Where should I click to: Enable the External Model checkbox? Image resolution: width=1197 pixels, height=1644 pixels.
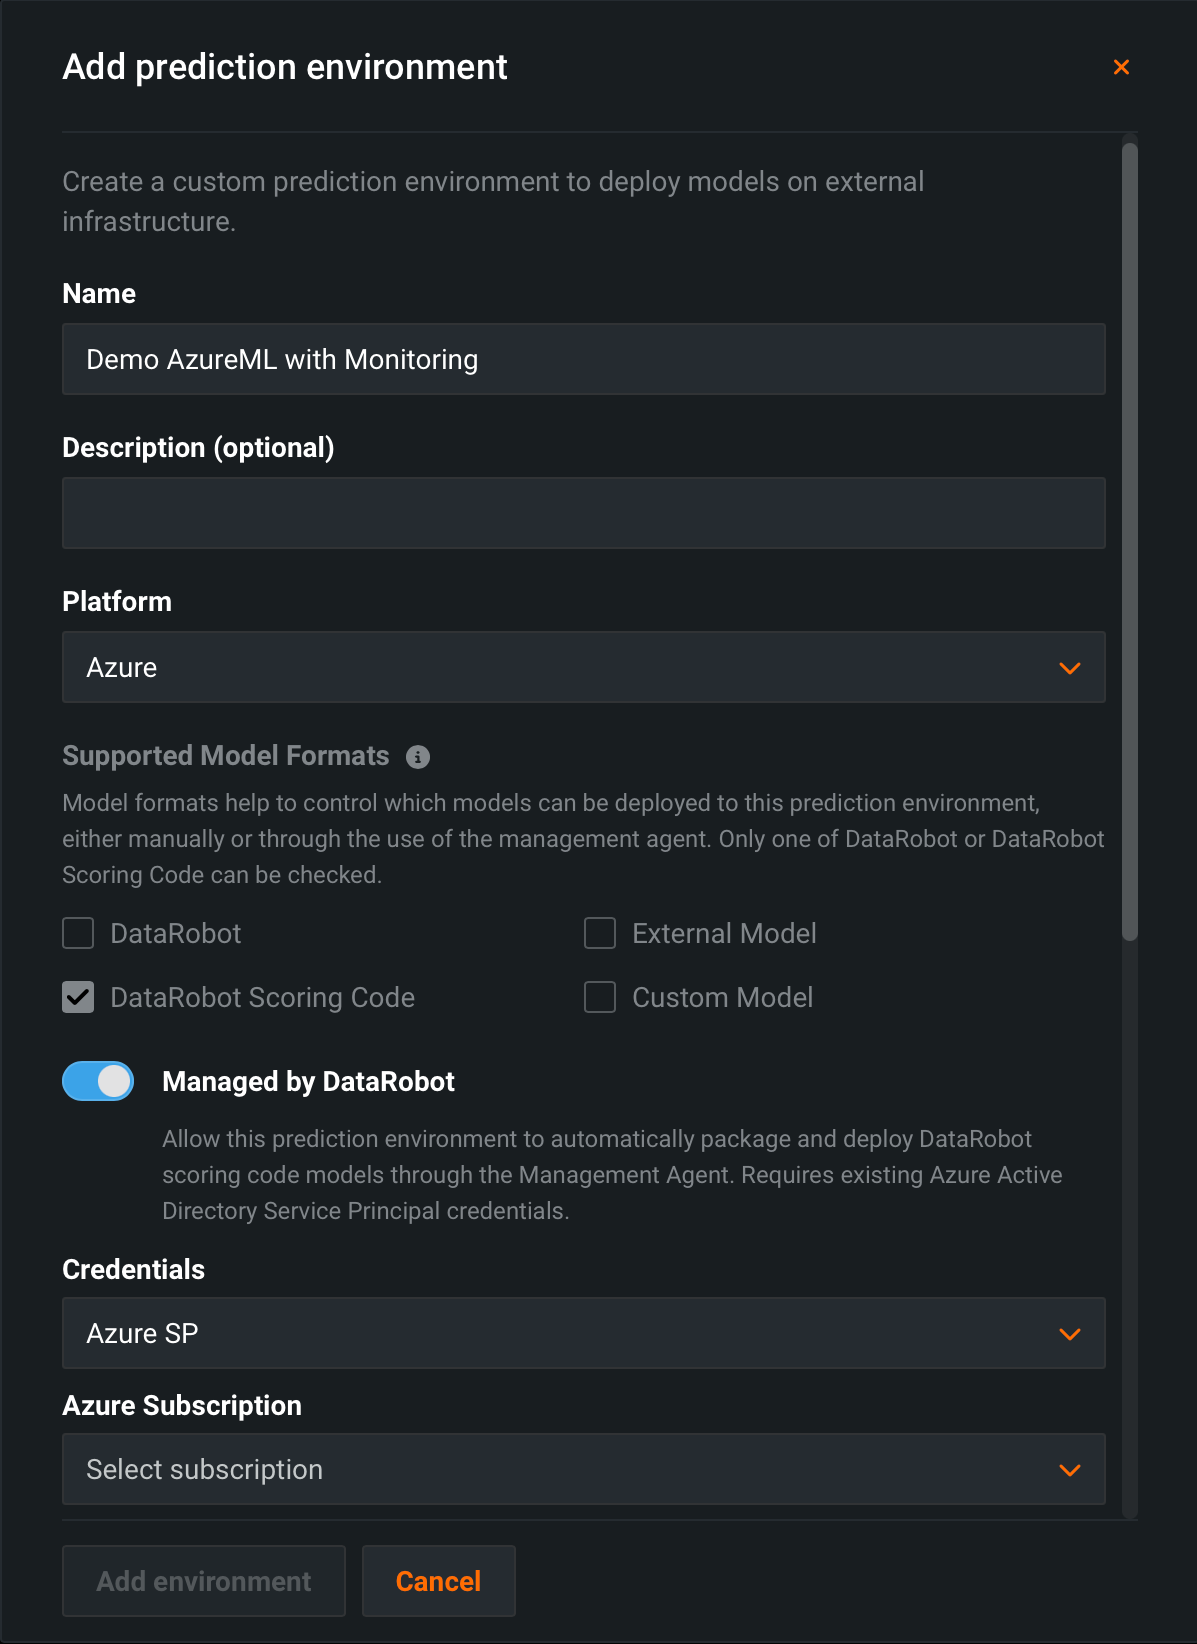(x=600, y=933)
